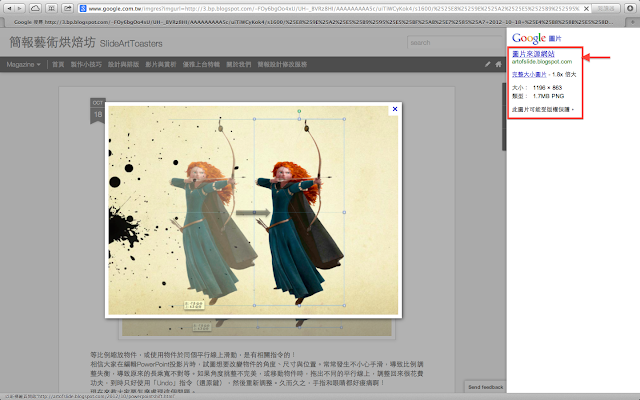Open the 關於我們 menu item

coord(239,64)
